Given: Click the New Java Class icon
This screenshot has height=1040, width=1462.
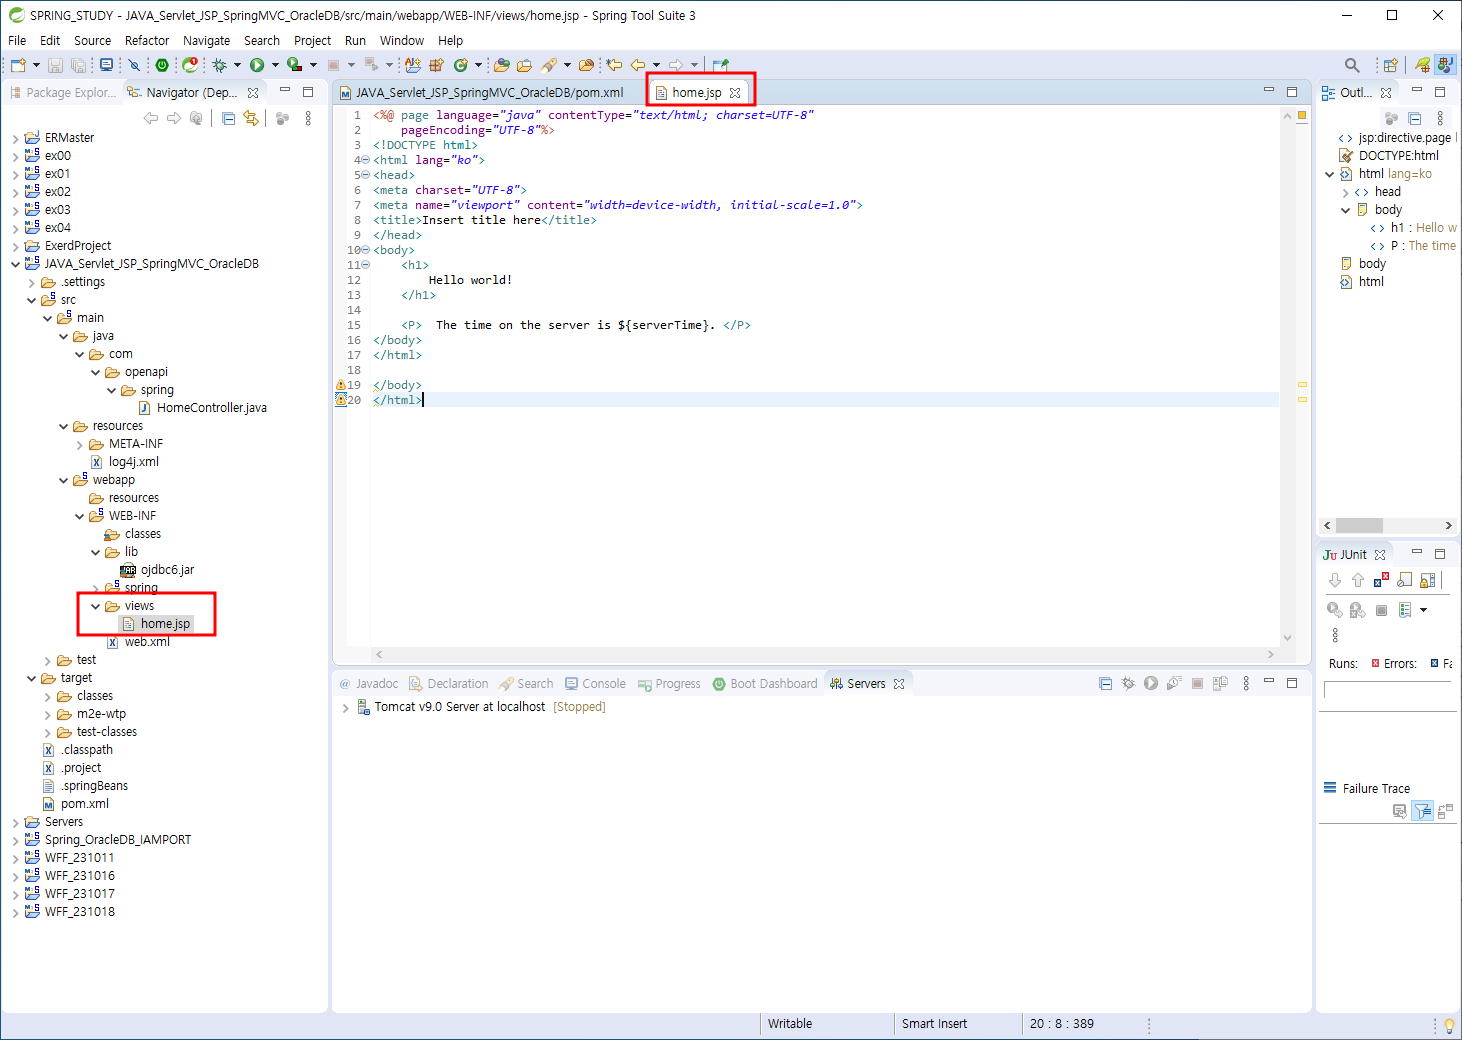Looking at the screenshot, I should coord(461,65).
